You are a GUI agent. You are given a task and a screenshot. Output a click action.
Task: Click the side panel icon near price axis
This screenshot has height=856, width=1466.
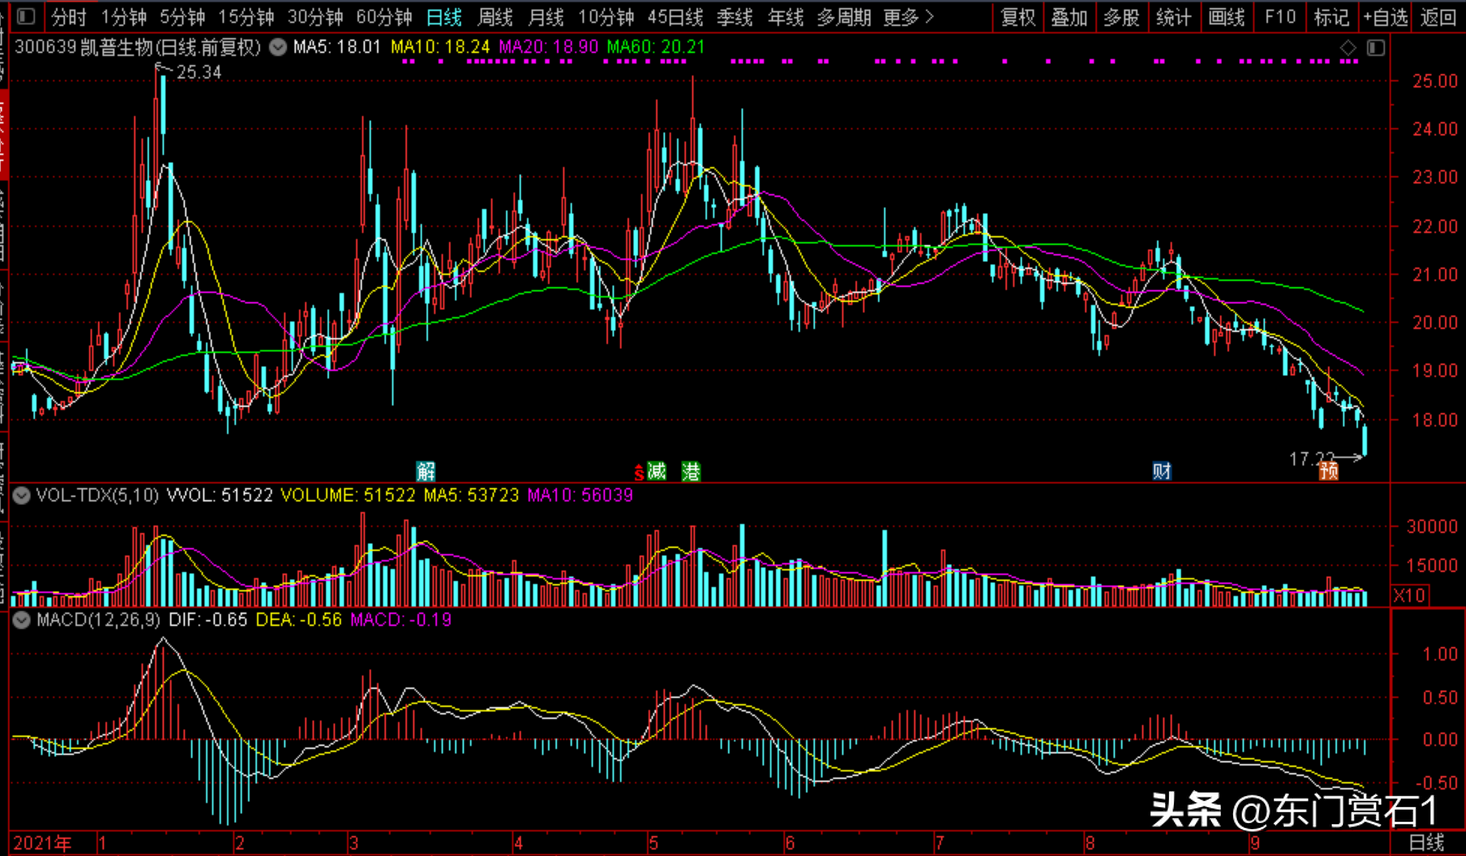click(1376, 48)
